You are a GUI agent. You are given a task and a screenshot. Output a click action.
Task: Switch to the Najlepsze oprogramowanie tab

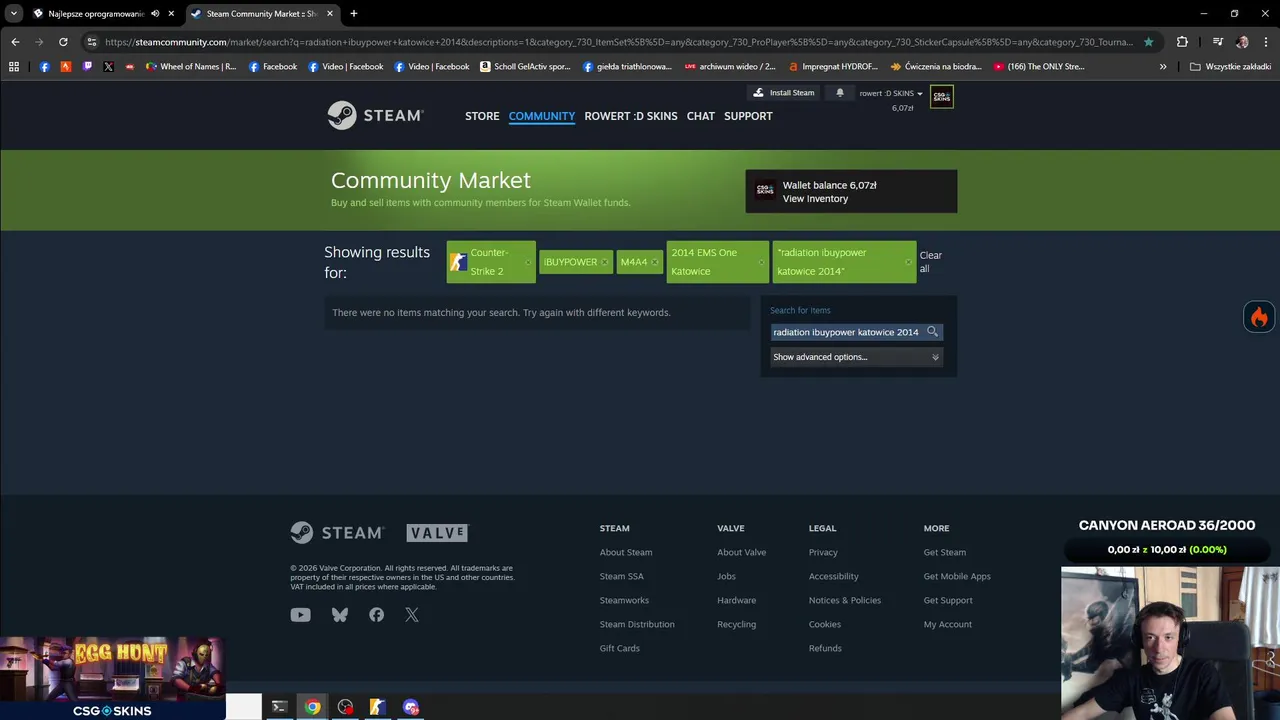[96, 14]
